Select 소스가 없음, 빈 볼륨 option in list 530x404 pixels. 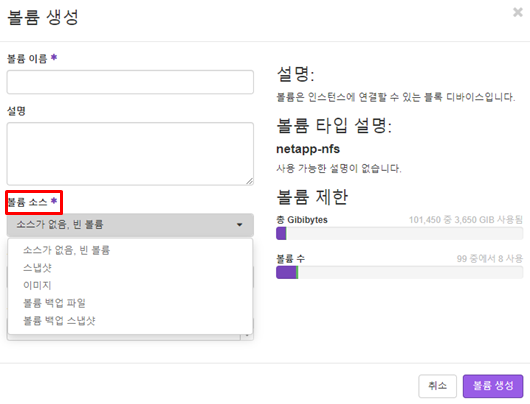66,250
